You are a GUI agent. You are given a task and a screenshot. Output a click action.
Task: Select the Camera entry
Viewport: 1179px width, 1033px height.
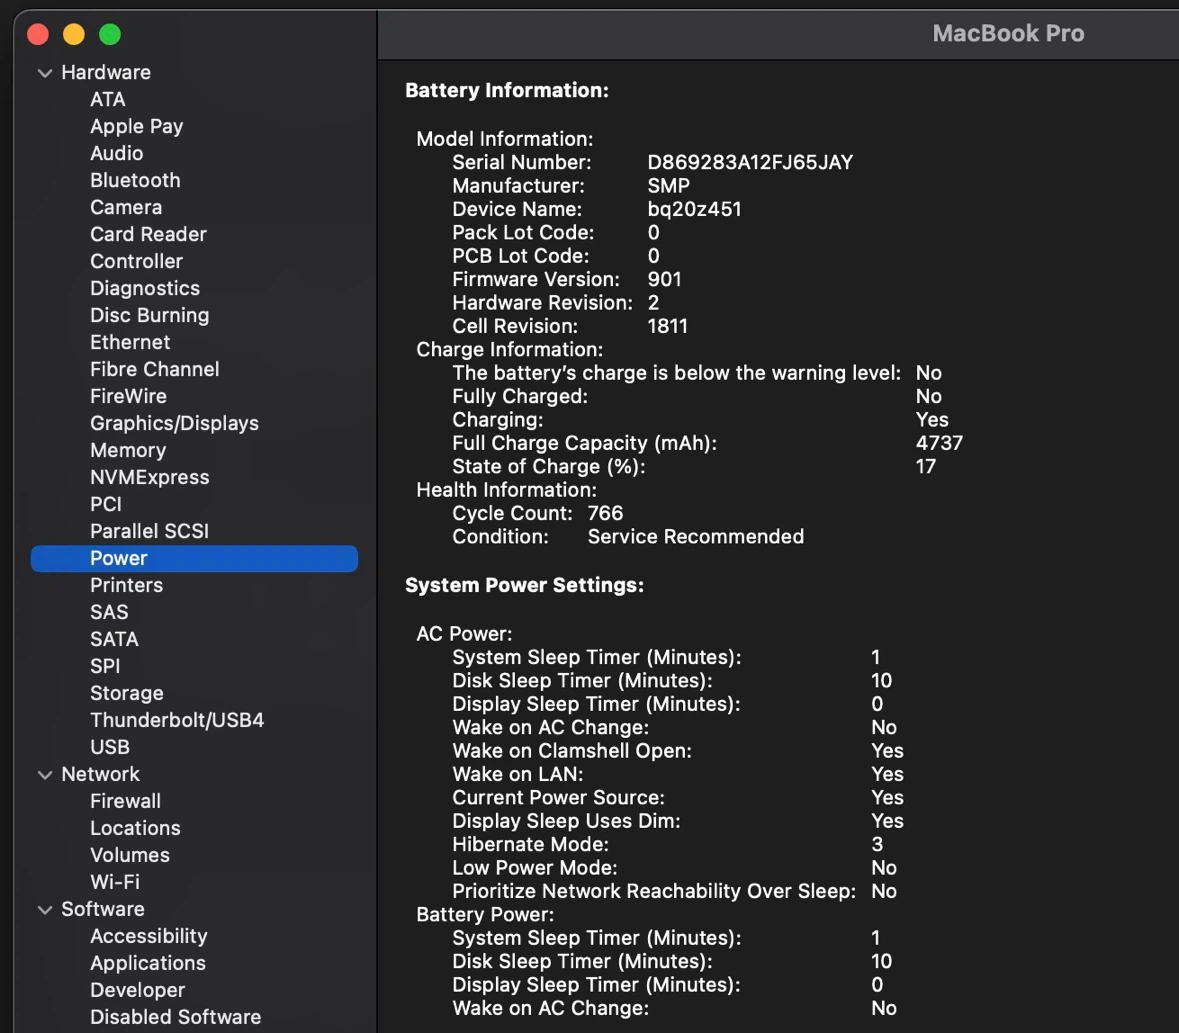(x=126, y=208)
